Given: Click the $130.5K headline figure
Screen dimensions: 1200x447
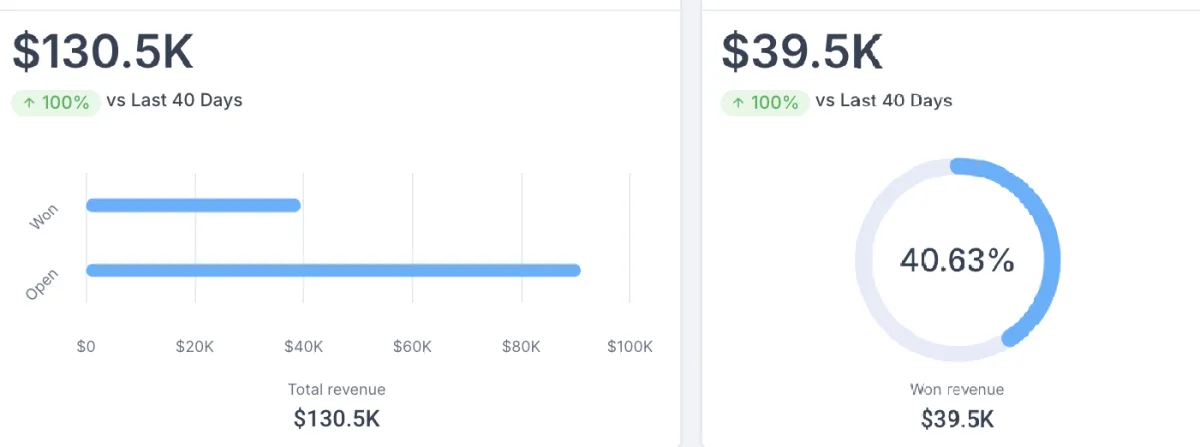Looking at the screenshot, I should pyautogui.click(x=103, y=52).
